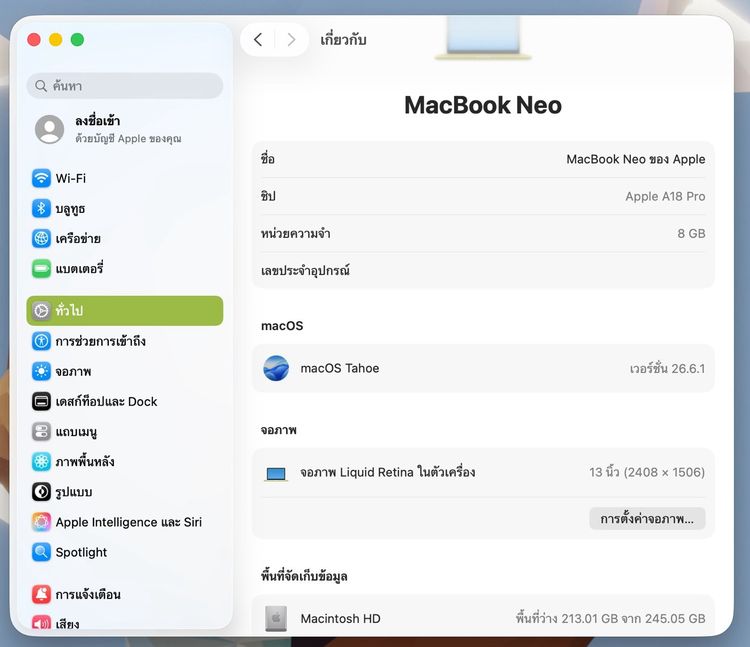Viewport: 750px width, 647px height.
Task: Click the Macintosh HD drive icon
Action: click(x=276, y=618)
